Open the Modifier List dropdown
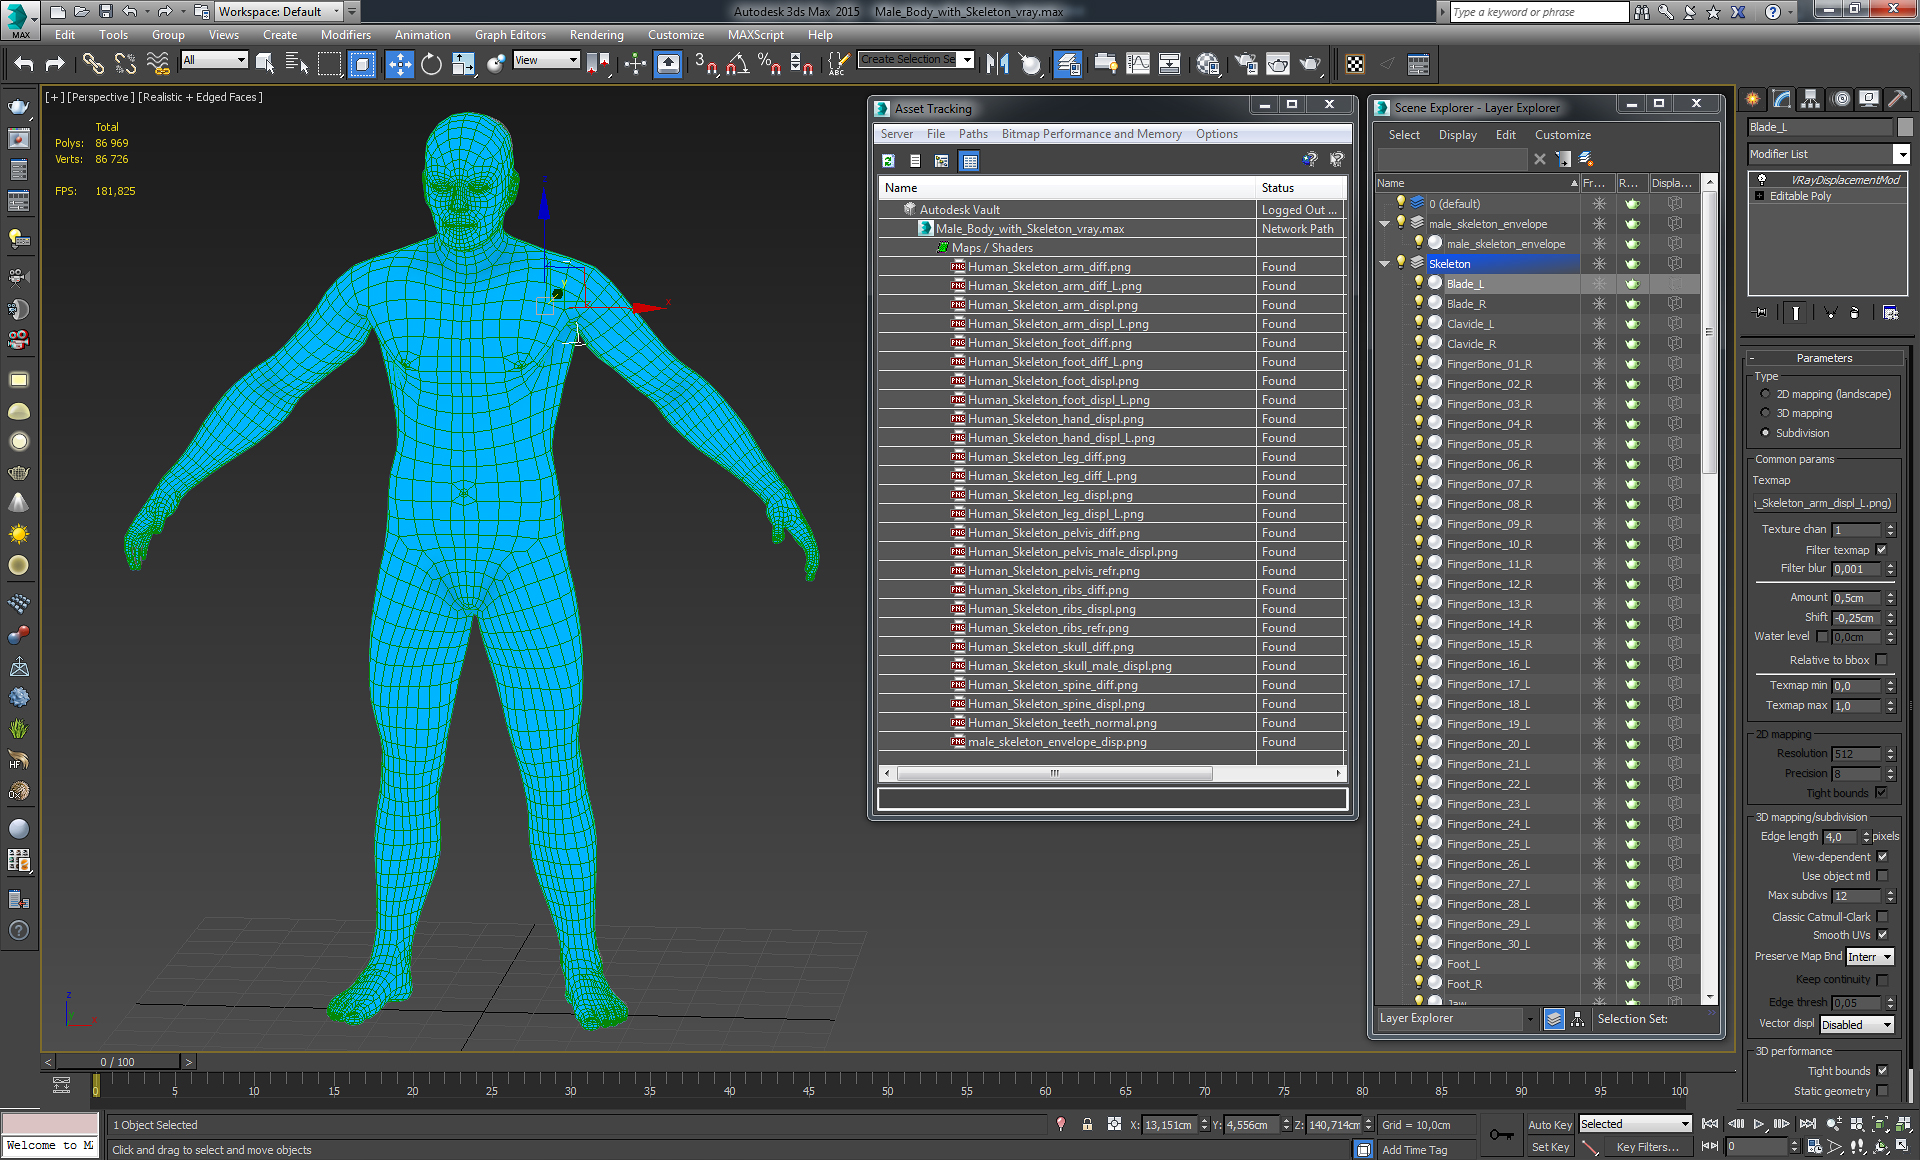 (x=1901, y=154)
